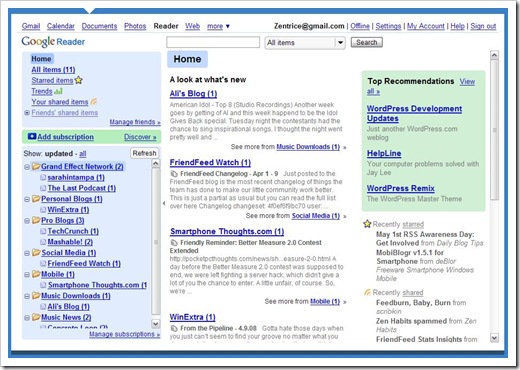
Task: Click the Add subscription plus icon
Action: (32, 136)
